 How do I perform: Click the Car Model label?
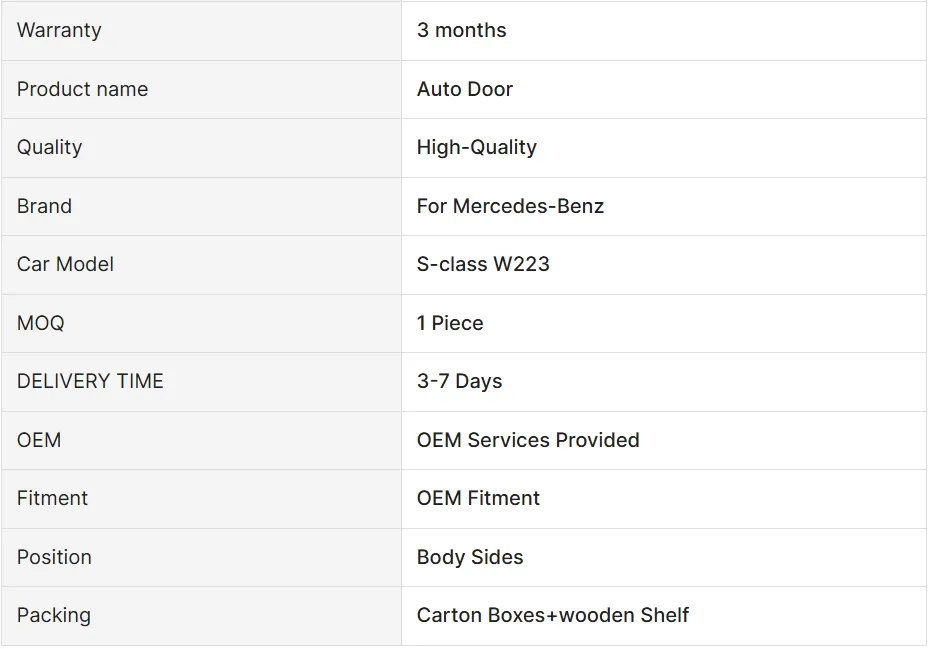65,264
